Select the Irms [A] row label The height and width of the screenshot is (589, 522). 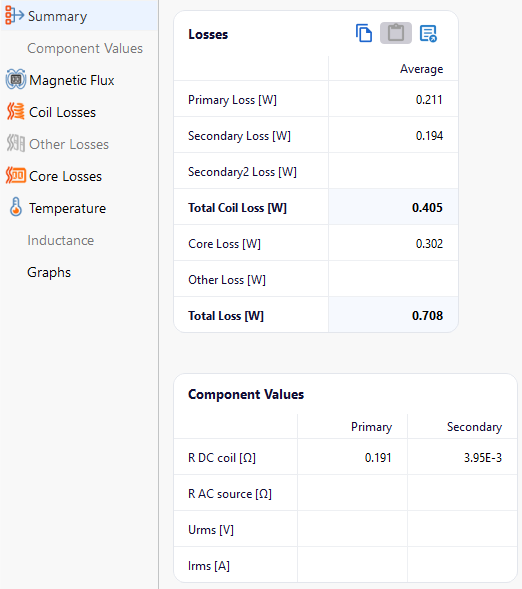(x=209, y=566)
